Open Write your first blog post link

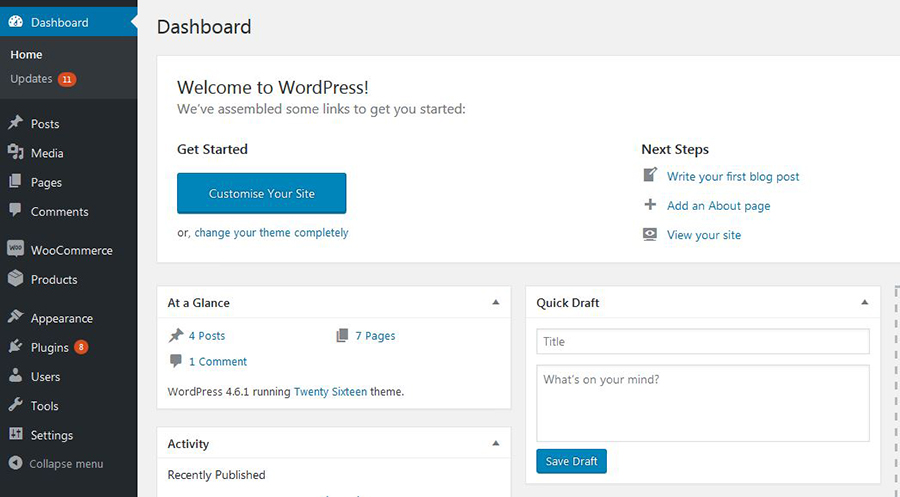click(732, 177)
